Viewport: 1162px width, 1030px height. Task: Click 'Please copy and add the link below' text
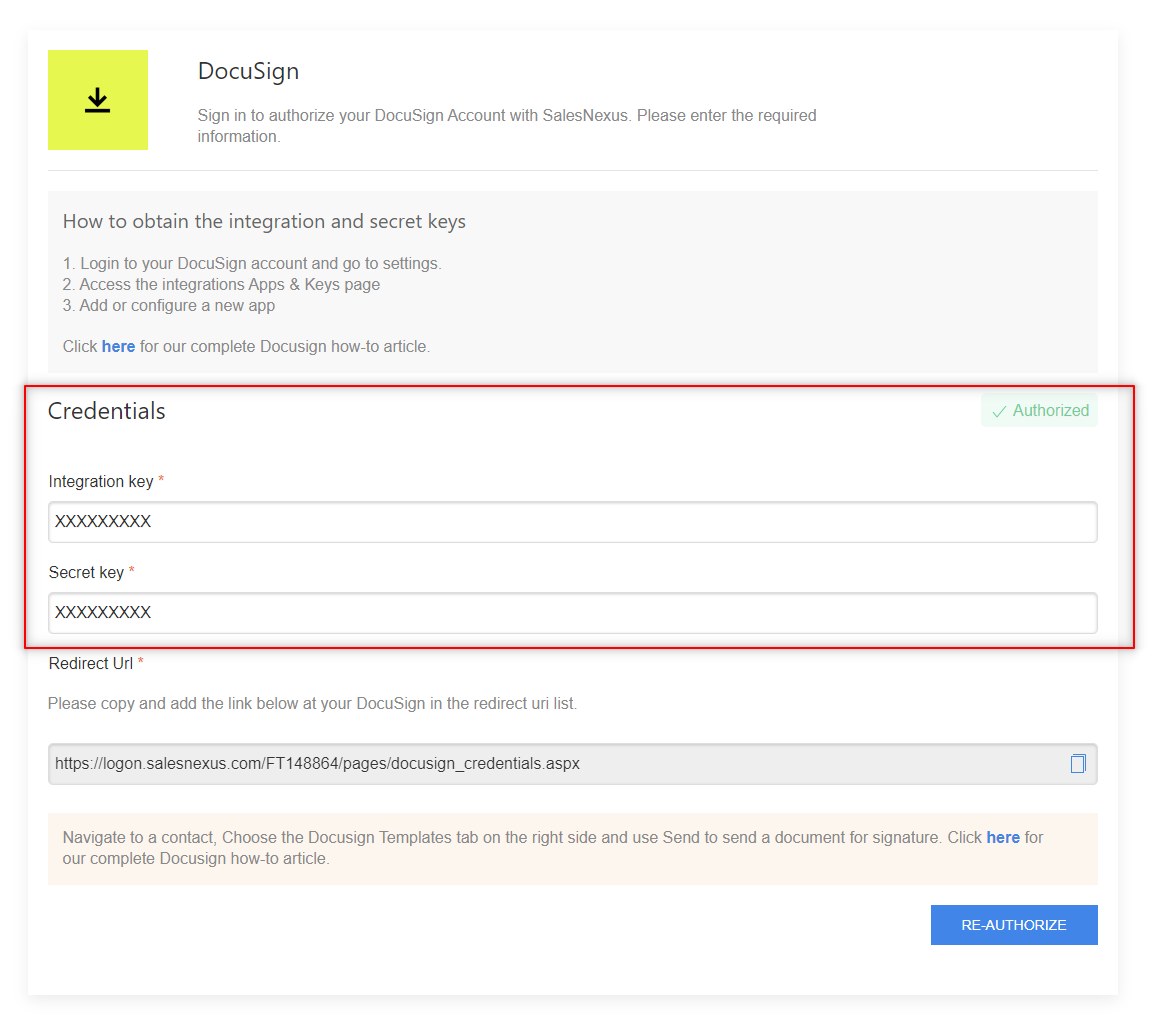(x=312, y=704)
